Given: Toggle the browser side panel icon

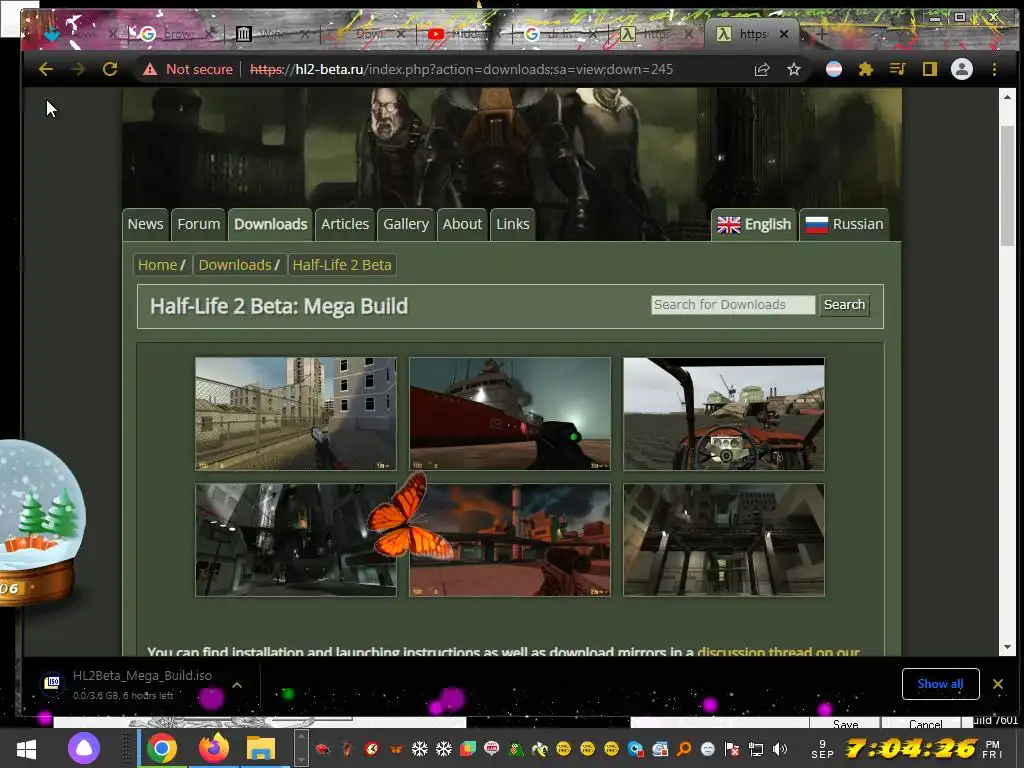Looking at the screenshot, I should coord(930,69).
